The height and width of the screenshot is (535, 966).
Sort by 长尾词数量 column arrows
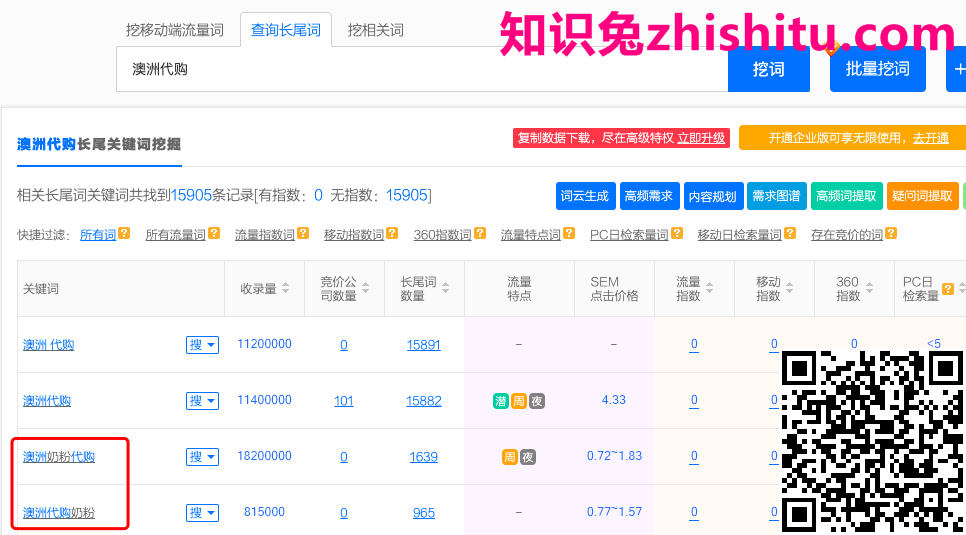(x=445, y=288)
